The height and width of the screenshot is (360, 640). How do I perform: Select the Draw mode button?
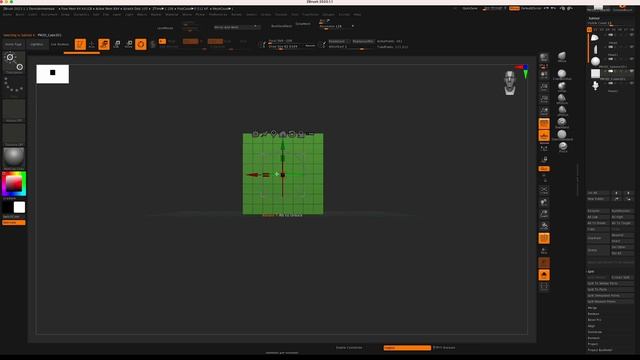(92, 44)
